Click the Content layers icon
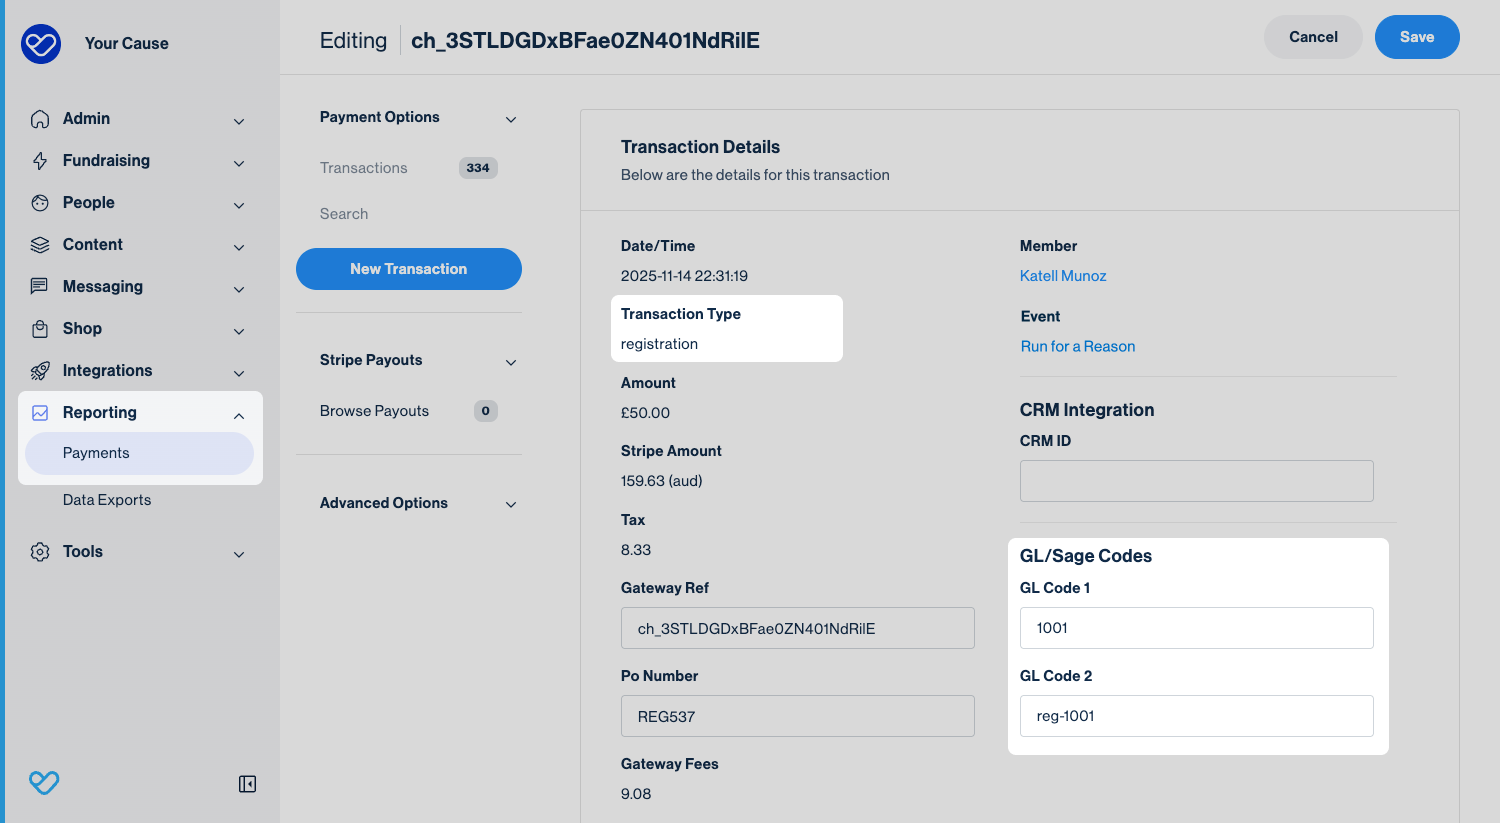This screenshot has height=823, width=1500. click(x=40, y=245)
